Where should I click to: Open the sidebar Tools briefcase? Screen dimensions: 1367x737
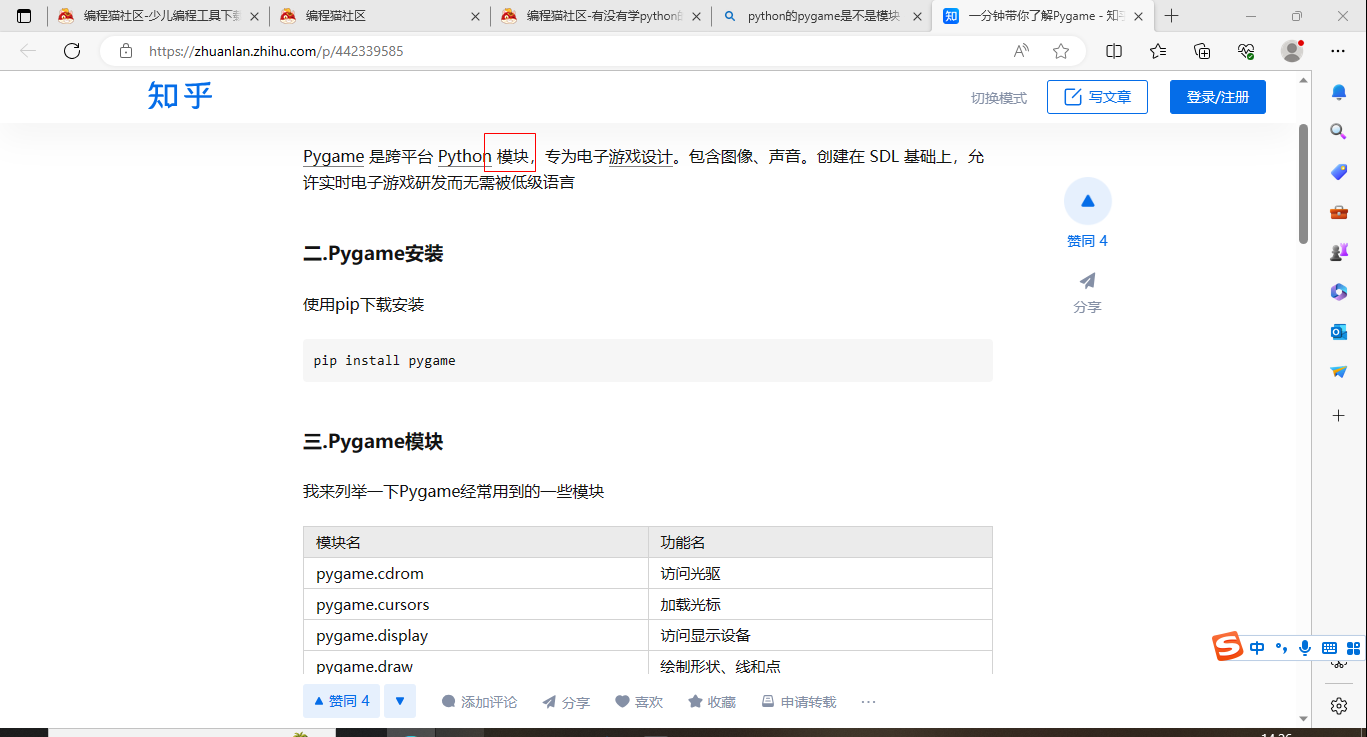1339,212
